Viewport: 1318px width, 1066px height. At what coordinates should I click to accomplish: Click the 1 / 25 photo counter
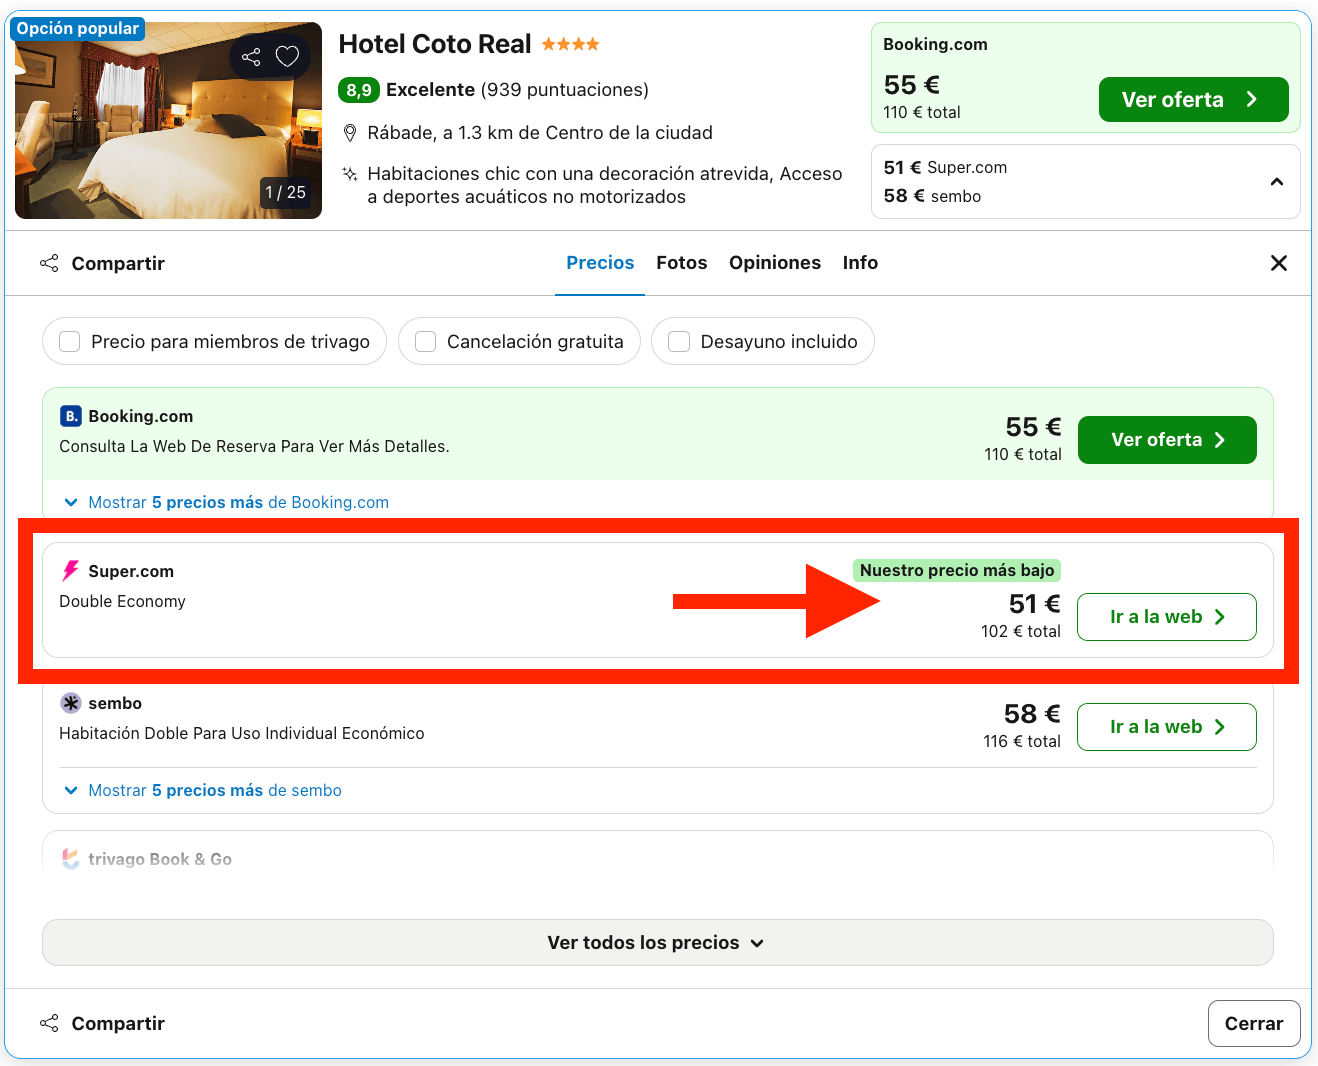pos(285,192)
